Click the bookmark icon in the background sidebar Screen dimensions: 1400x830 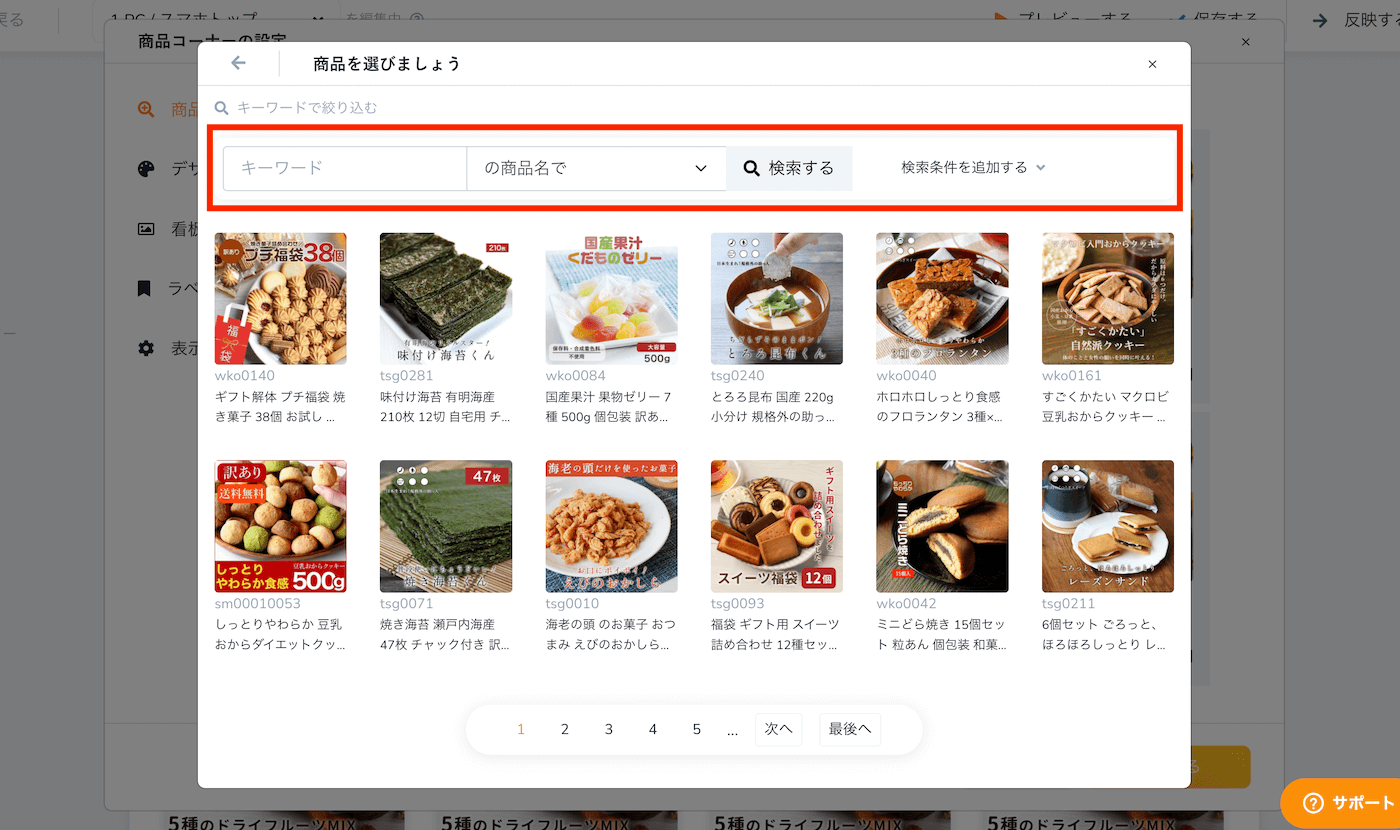144,288
